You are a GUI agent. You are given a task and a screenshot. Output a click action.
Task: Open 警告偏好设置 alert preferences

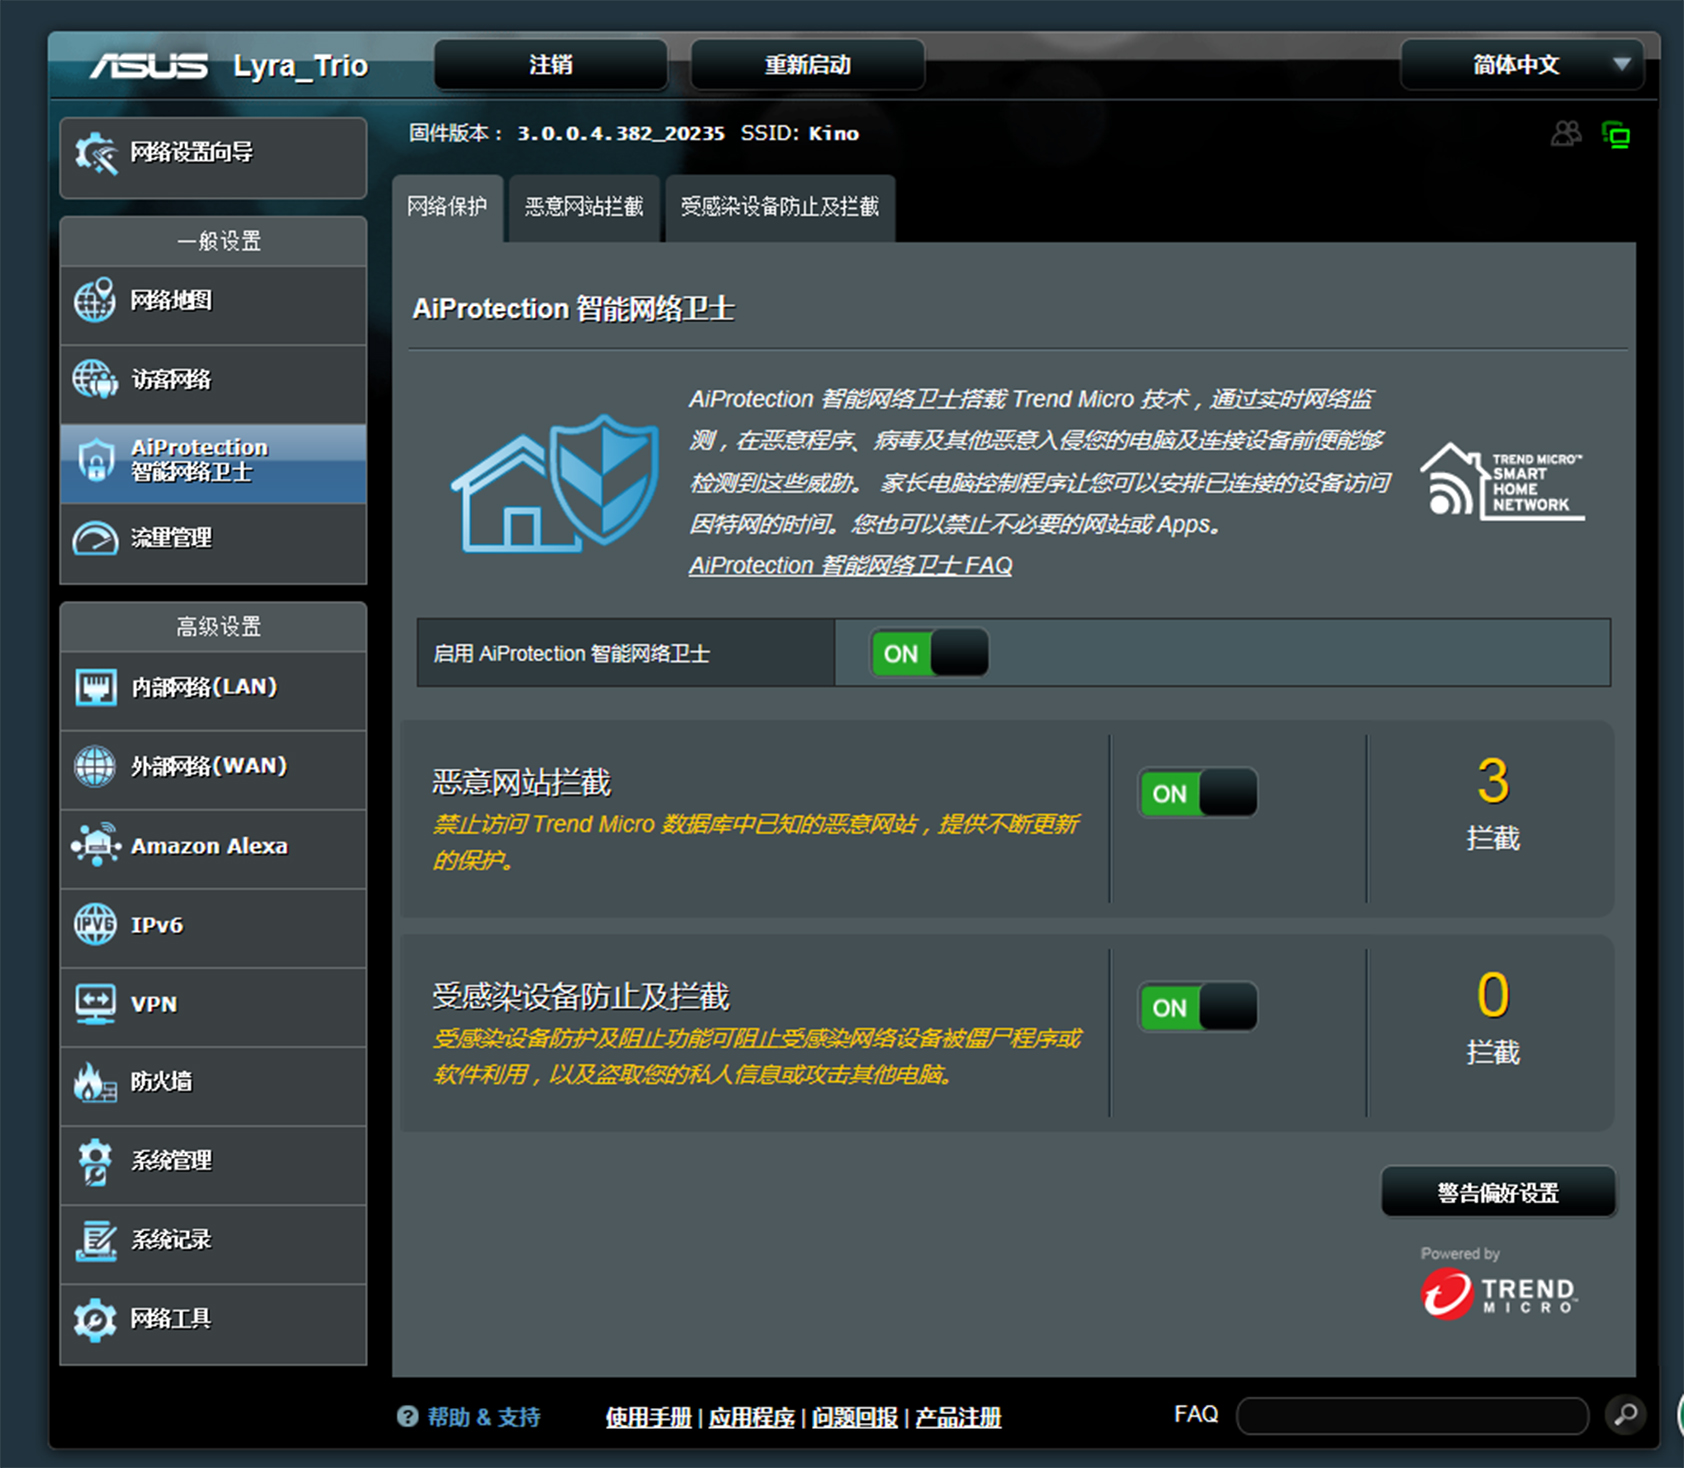coord(1498,1192)
